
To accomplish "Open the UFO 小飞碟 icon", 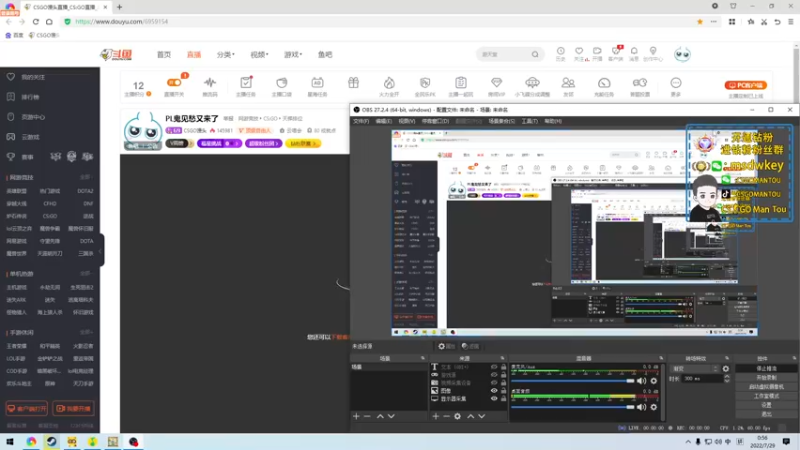I will 532,83.
